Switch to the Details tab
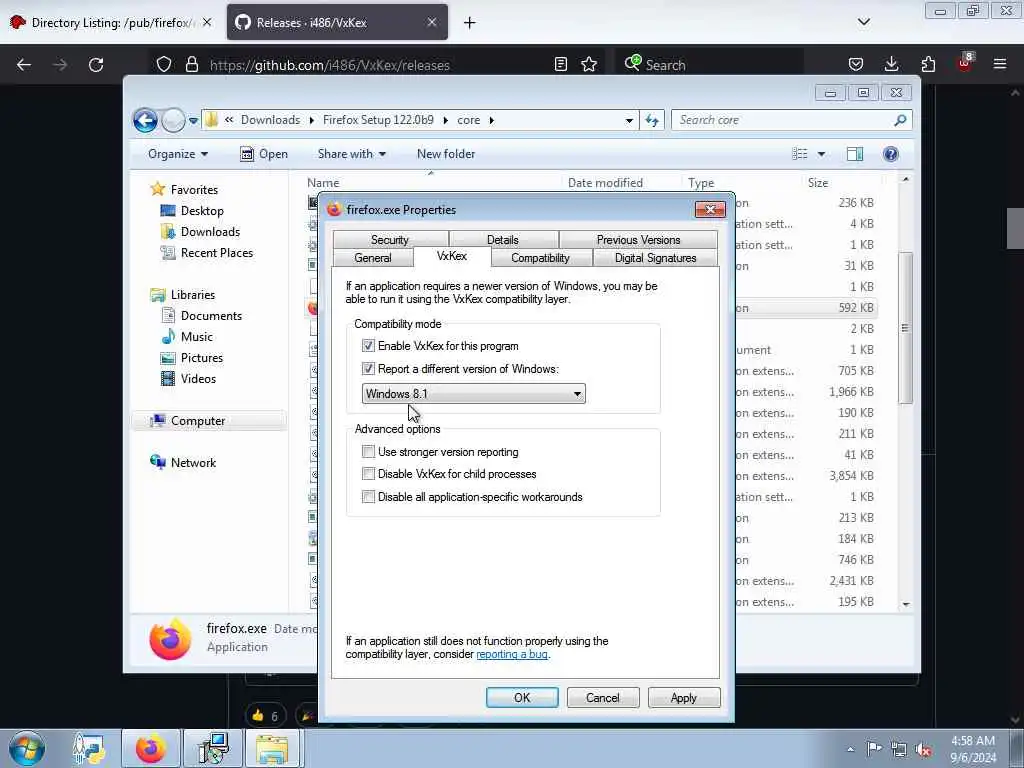This screenshot has height=768, width=1024. pyautogui.click(x=503, y=240)
